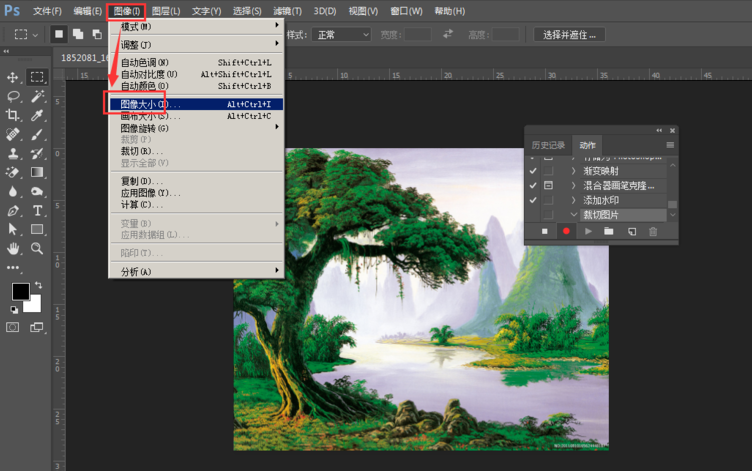The image size is (752, 471).
Task: Collapse the 裁切图片 action
Action: tap(574, 214)
